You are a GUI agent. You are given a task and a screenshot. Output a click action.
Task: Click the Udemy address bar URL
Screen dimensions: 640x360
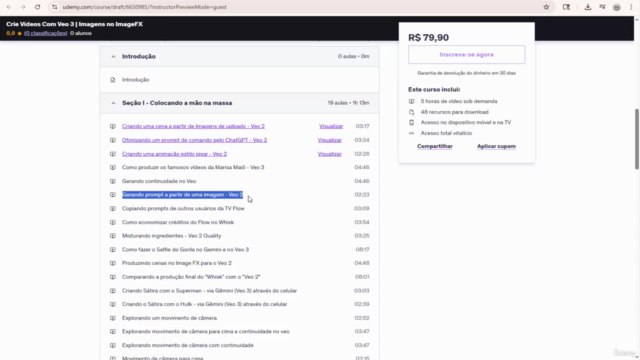(144, 7)
